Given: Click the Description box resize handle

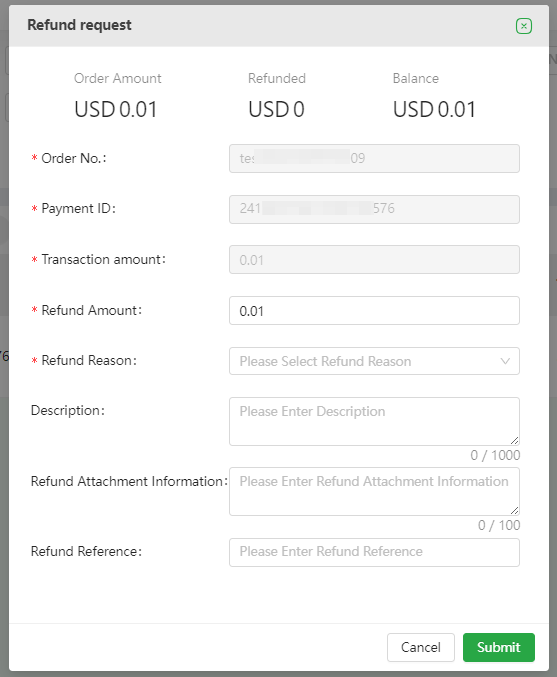Looking at the screenshot, I should pos(514,440).
